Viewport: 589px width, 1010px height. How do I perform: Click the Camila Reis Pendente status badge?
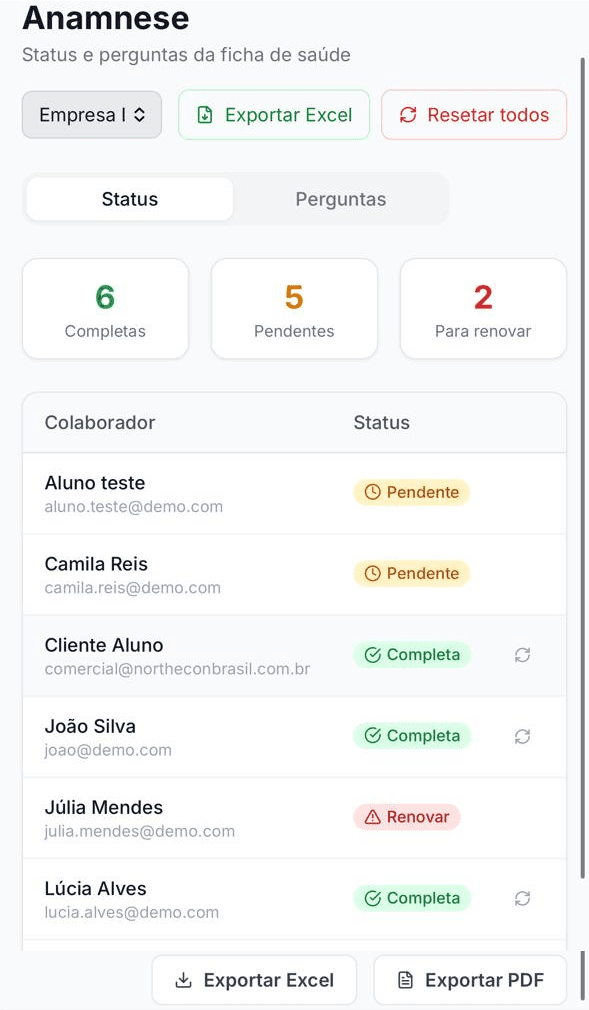point(412,573)
